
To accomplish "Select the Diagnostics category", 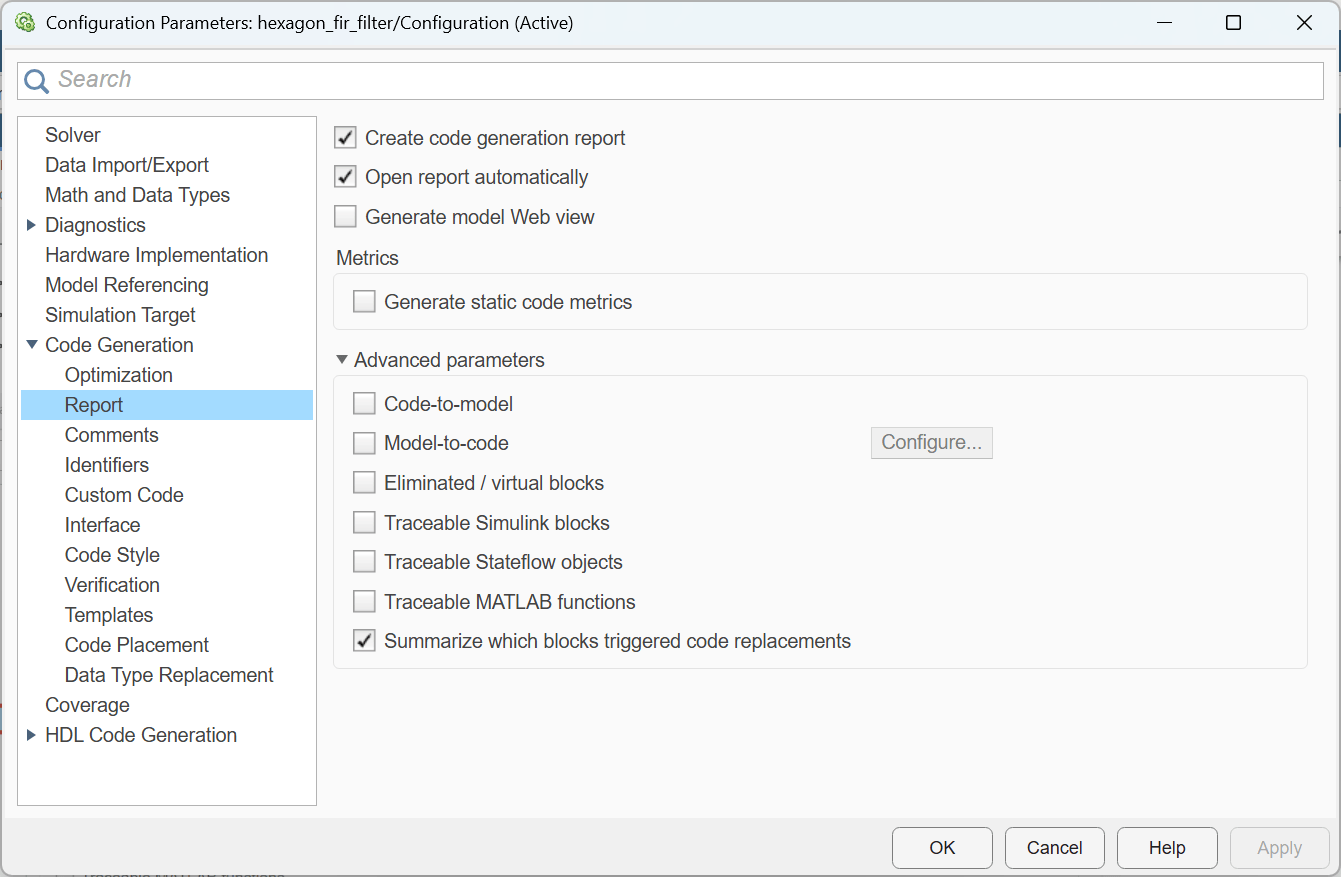I will point(95,225).
